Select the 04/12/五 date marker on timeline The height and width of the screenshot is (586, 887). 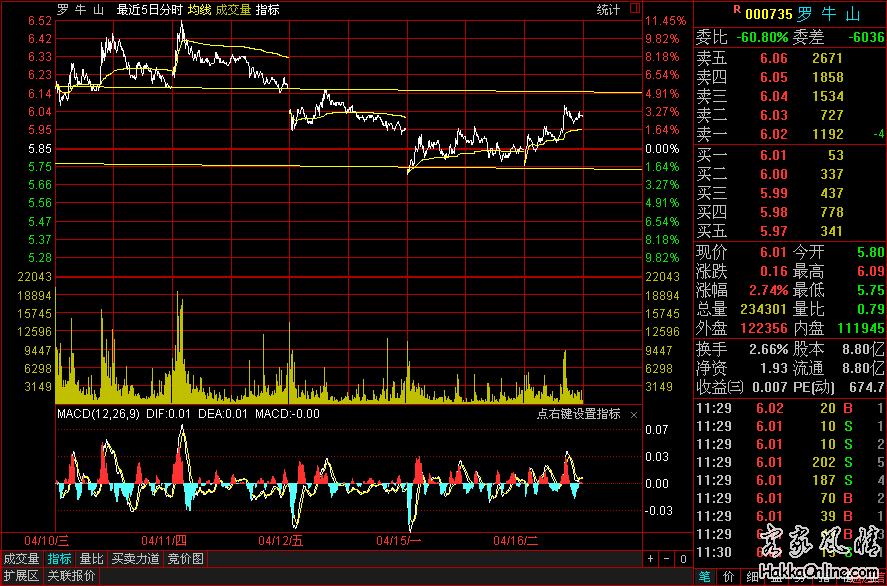tap(280, 541)
